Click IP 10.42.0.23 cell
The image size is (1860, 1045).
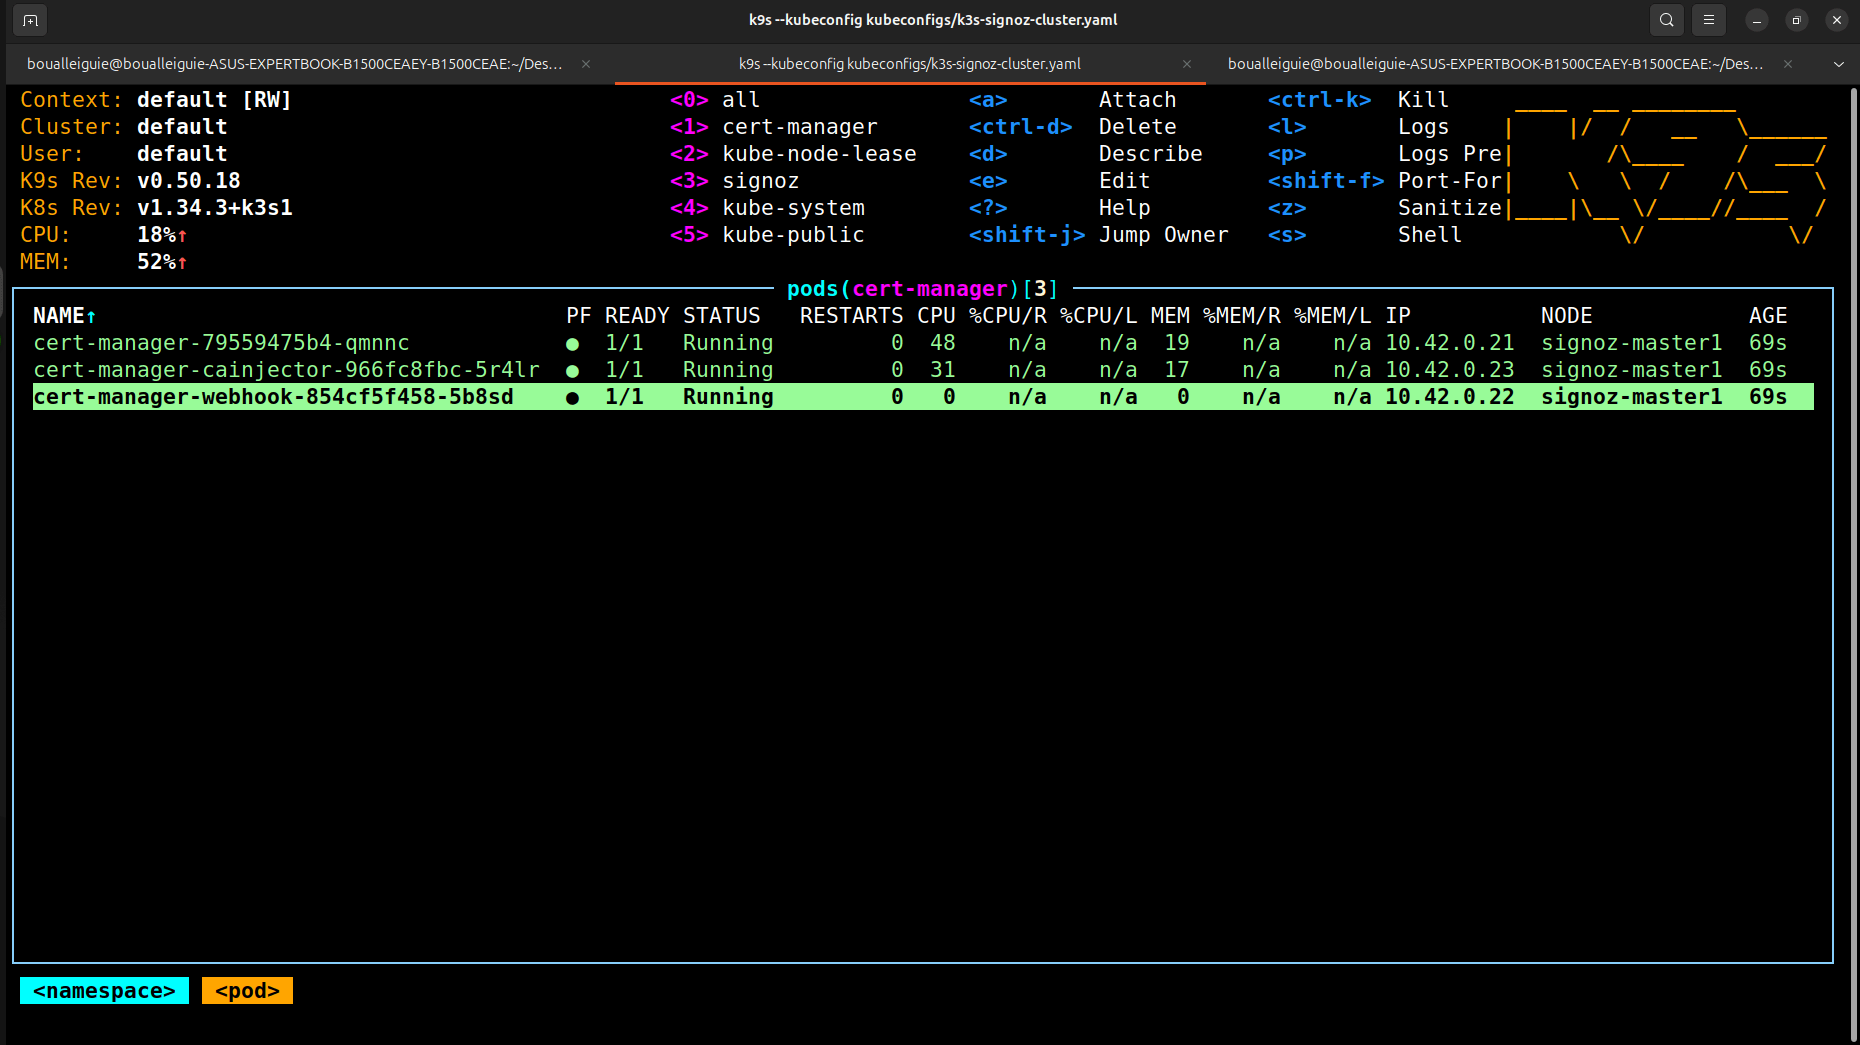coord(1449,370)
